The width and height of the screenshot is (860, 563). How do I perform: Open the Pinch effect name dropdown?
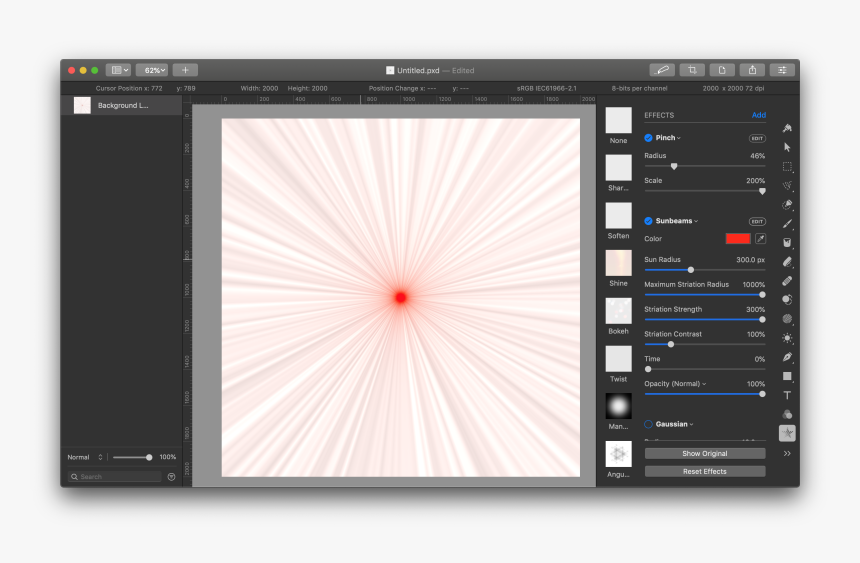(x=668, y=138)
